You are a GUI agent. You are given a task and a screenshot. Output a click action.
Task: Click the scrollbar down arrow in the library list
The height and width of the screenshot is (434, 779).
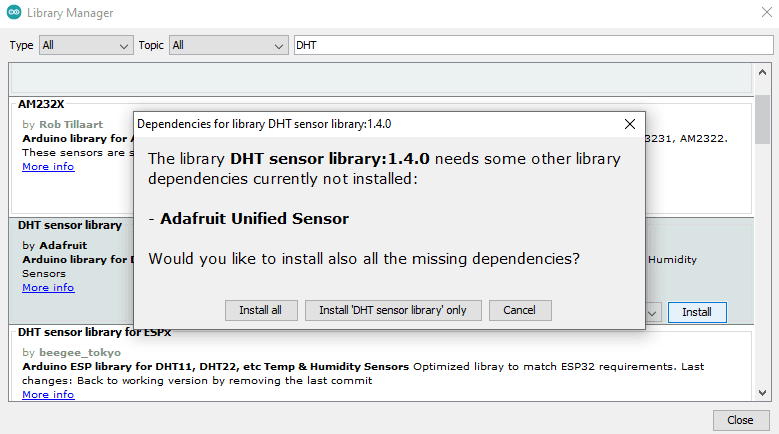[x=762, y=394]
